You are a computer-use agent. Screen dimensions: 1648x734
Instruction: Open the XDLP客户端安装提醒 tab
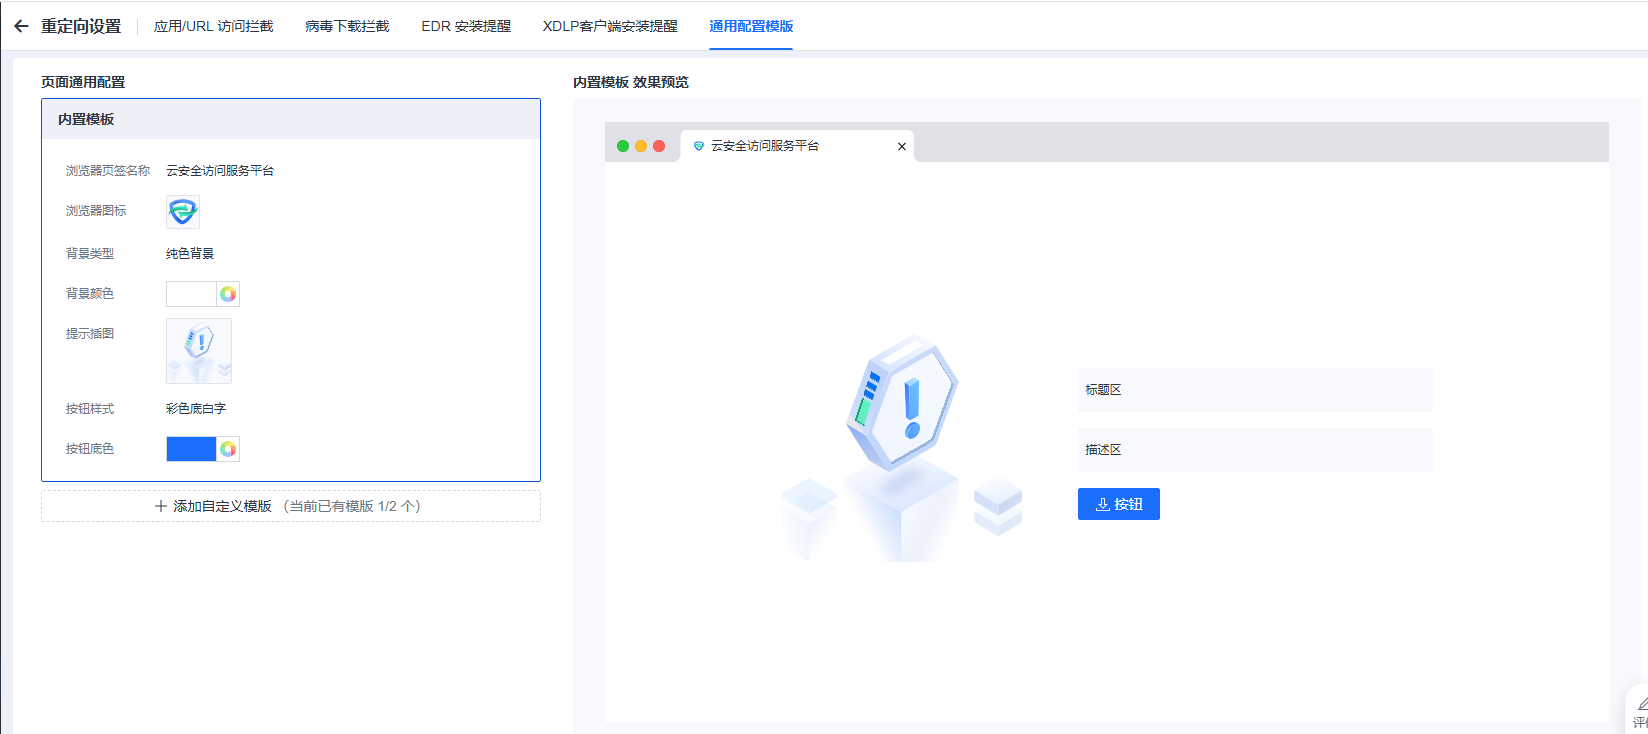610,26
